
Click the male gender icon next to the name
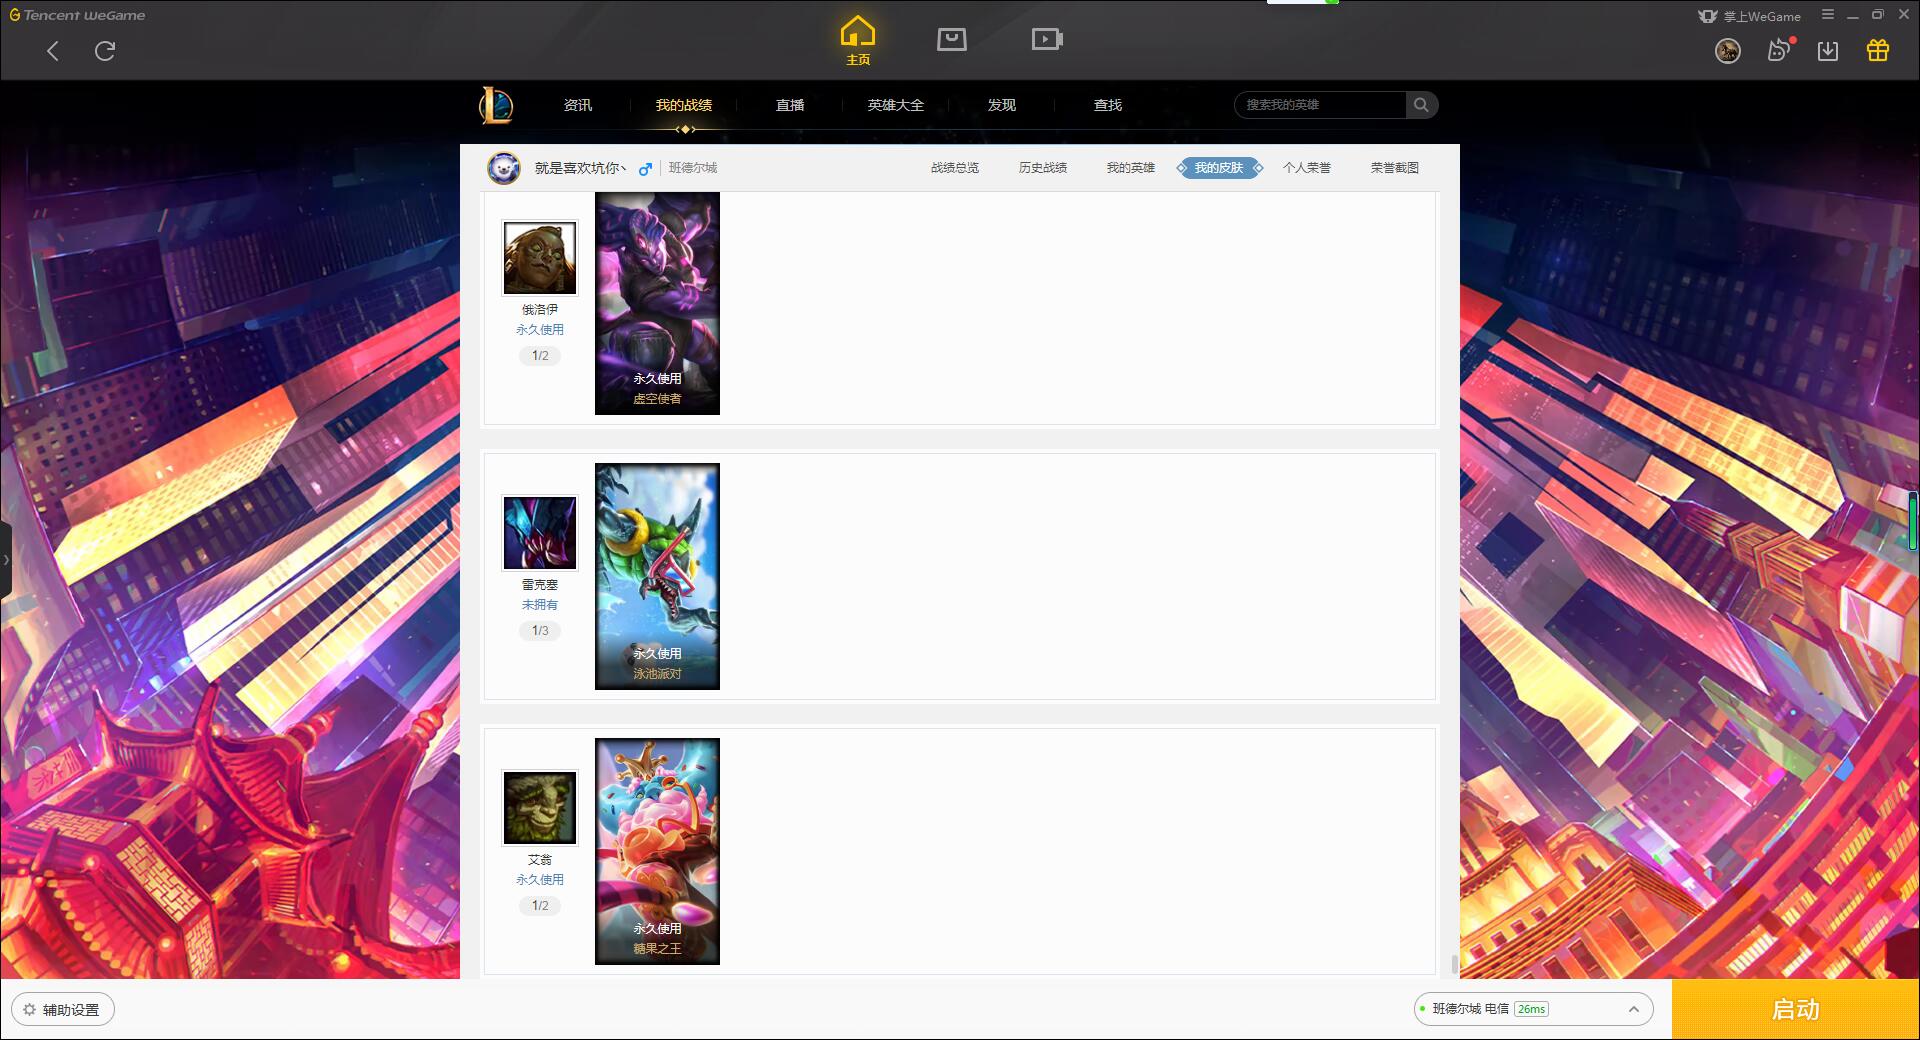(x=646, y=169)
